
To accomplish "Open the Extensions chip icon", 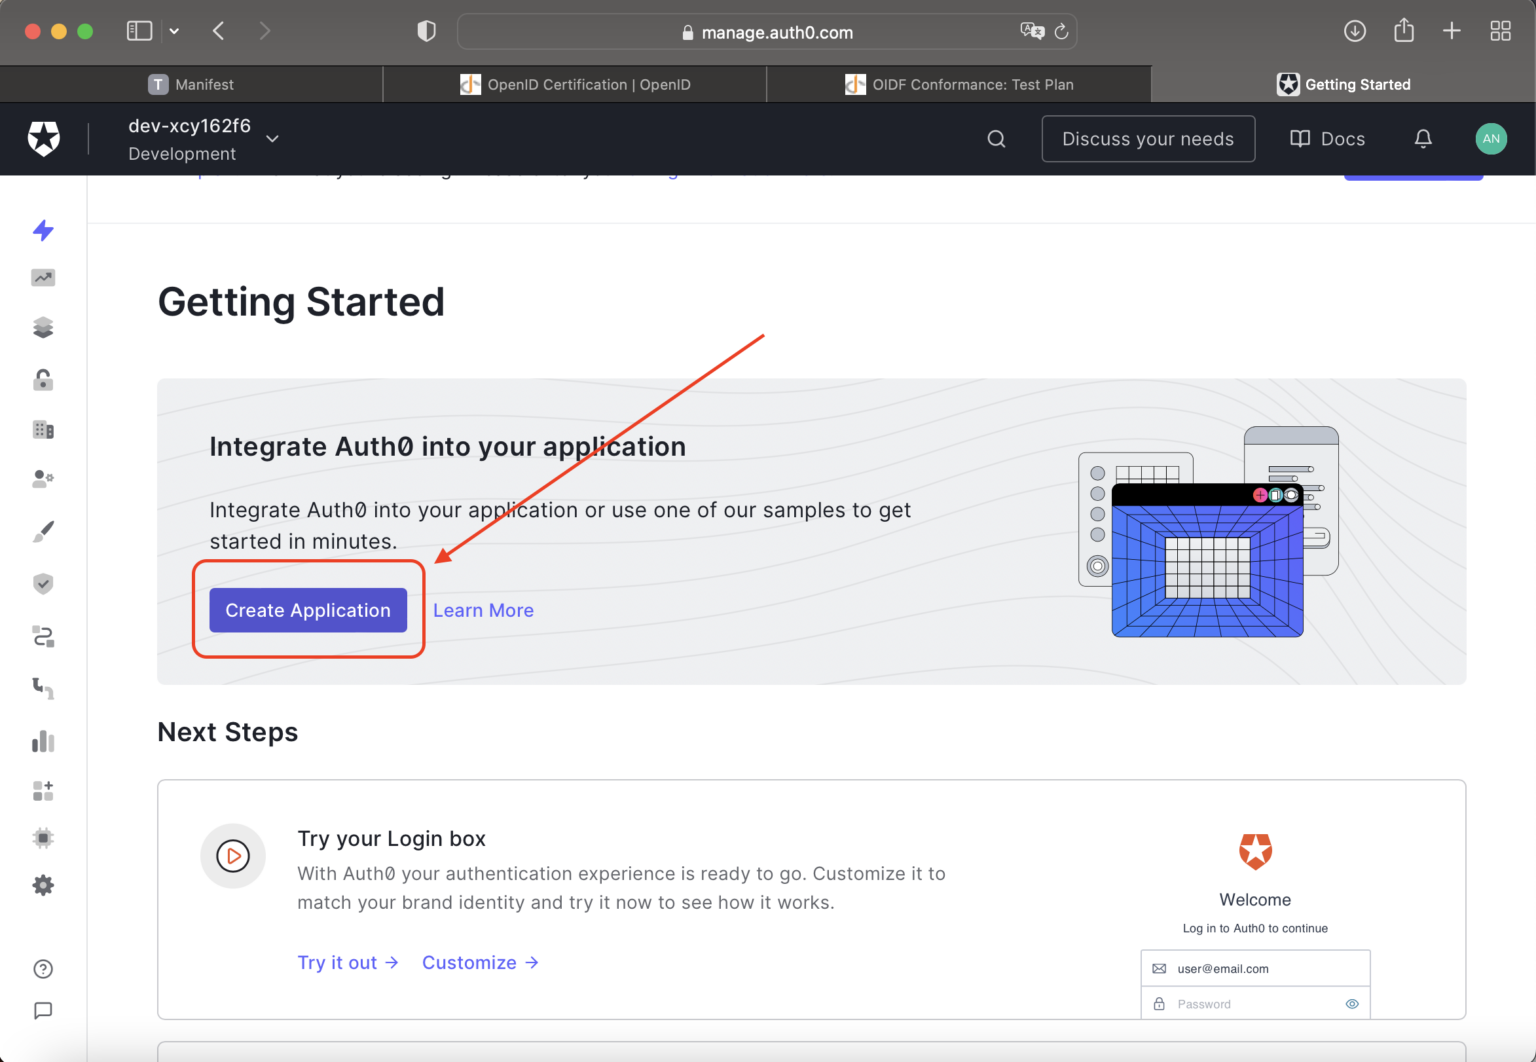I will [x=43, y=837].
